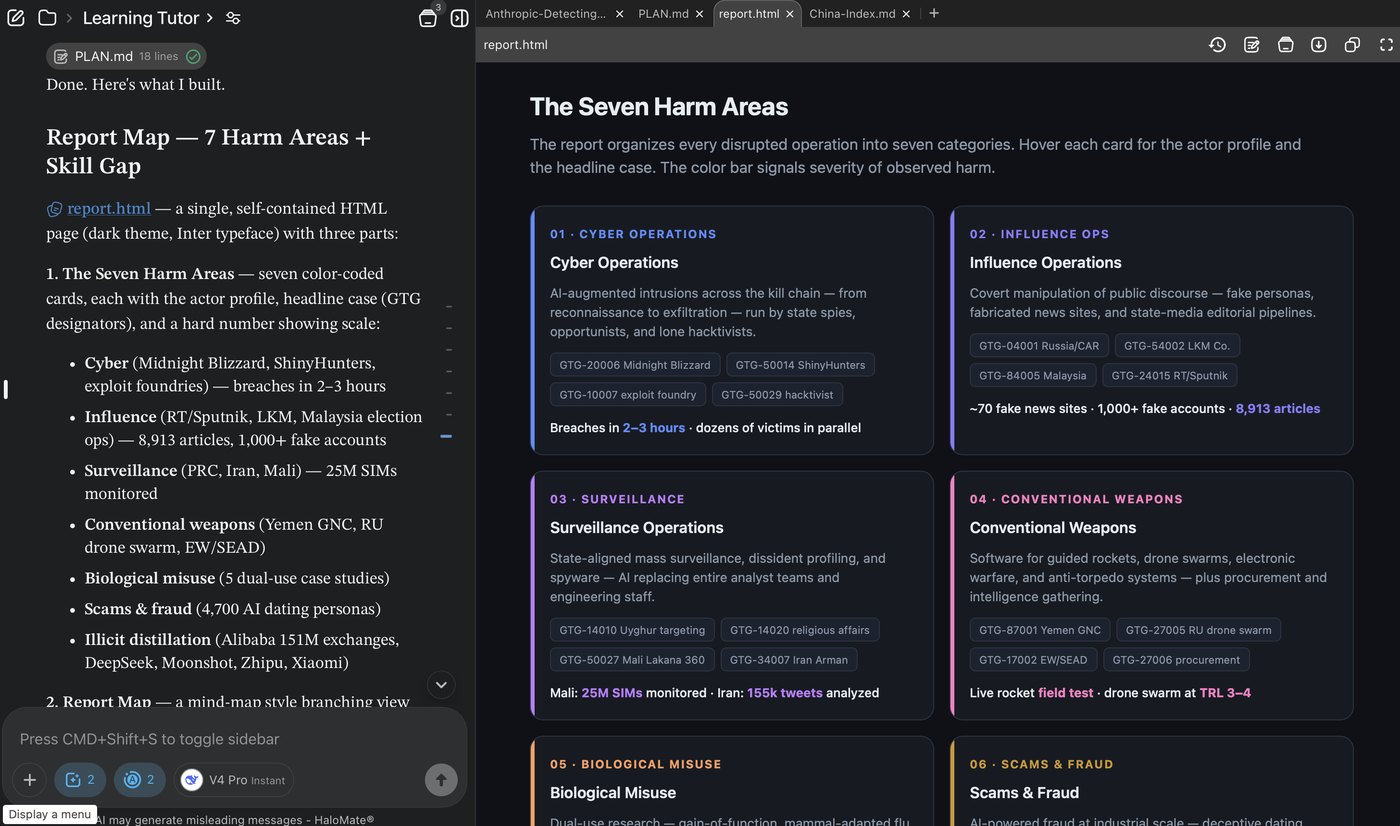Click the Cyber Operations card heading
This screenshot has width=1400, height=826.
click(614, 263)
